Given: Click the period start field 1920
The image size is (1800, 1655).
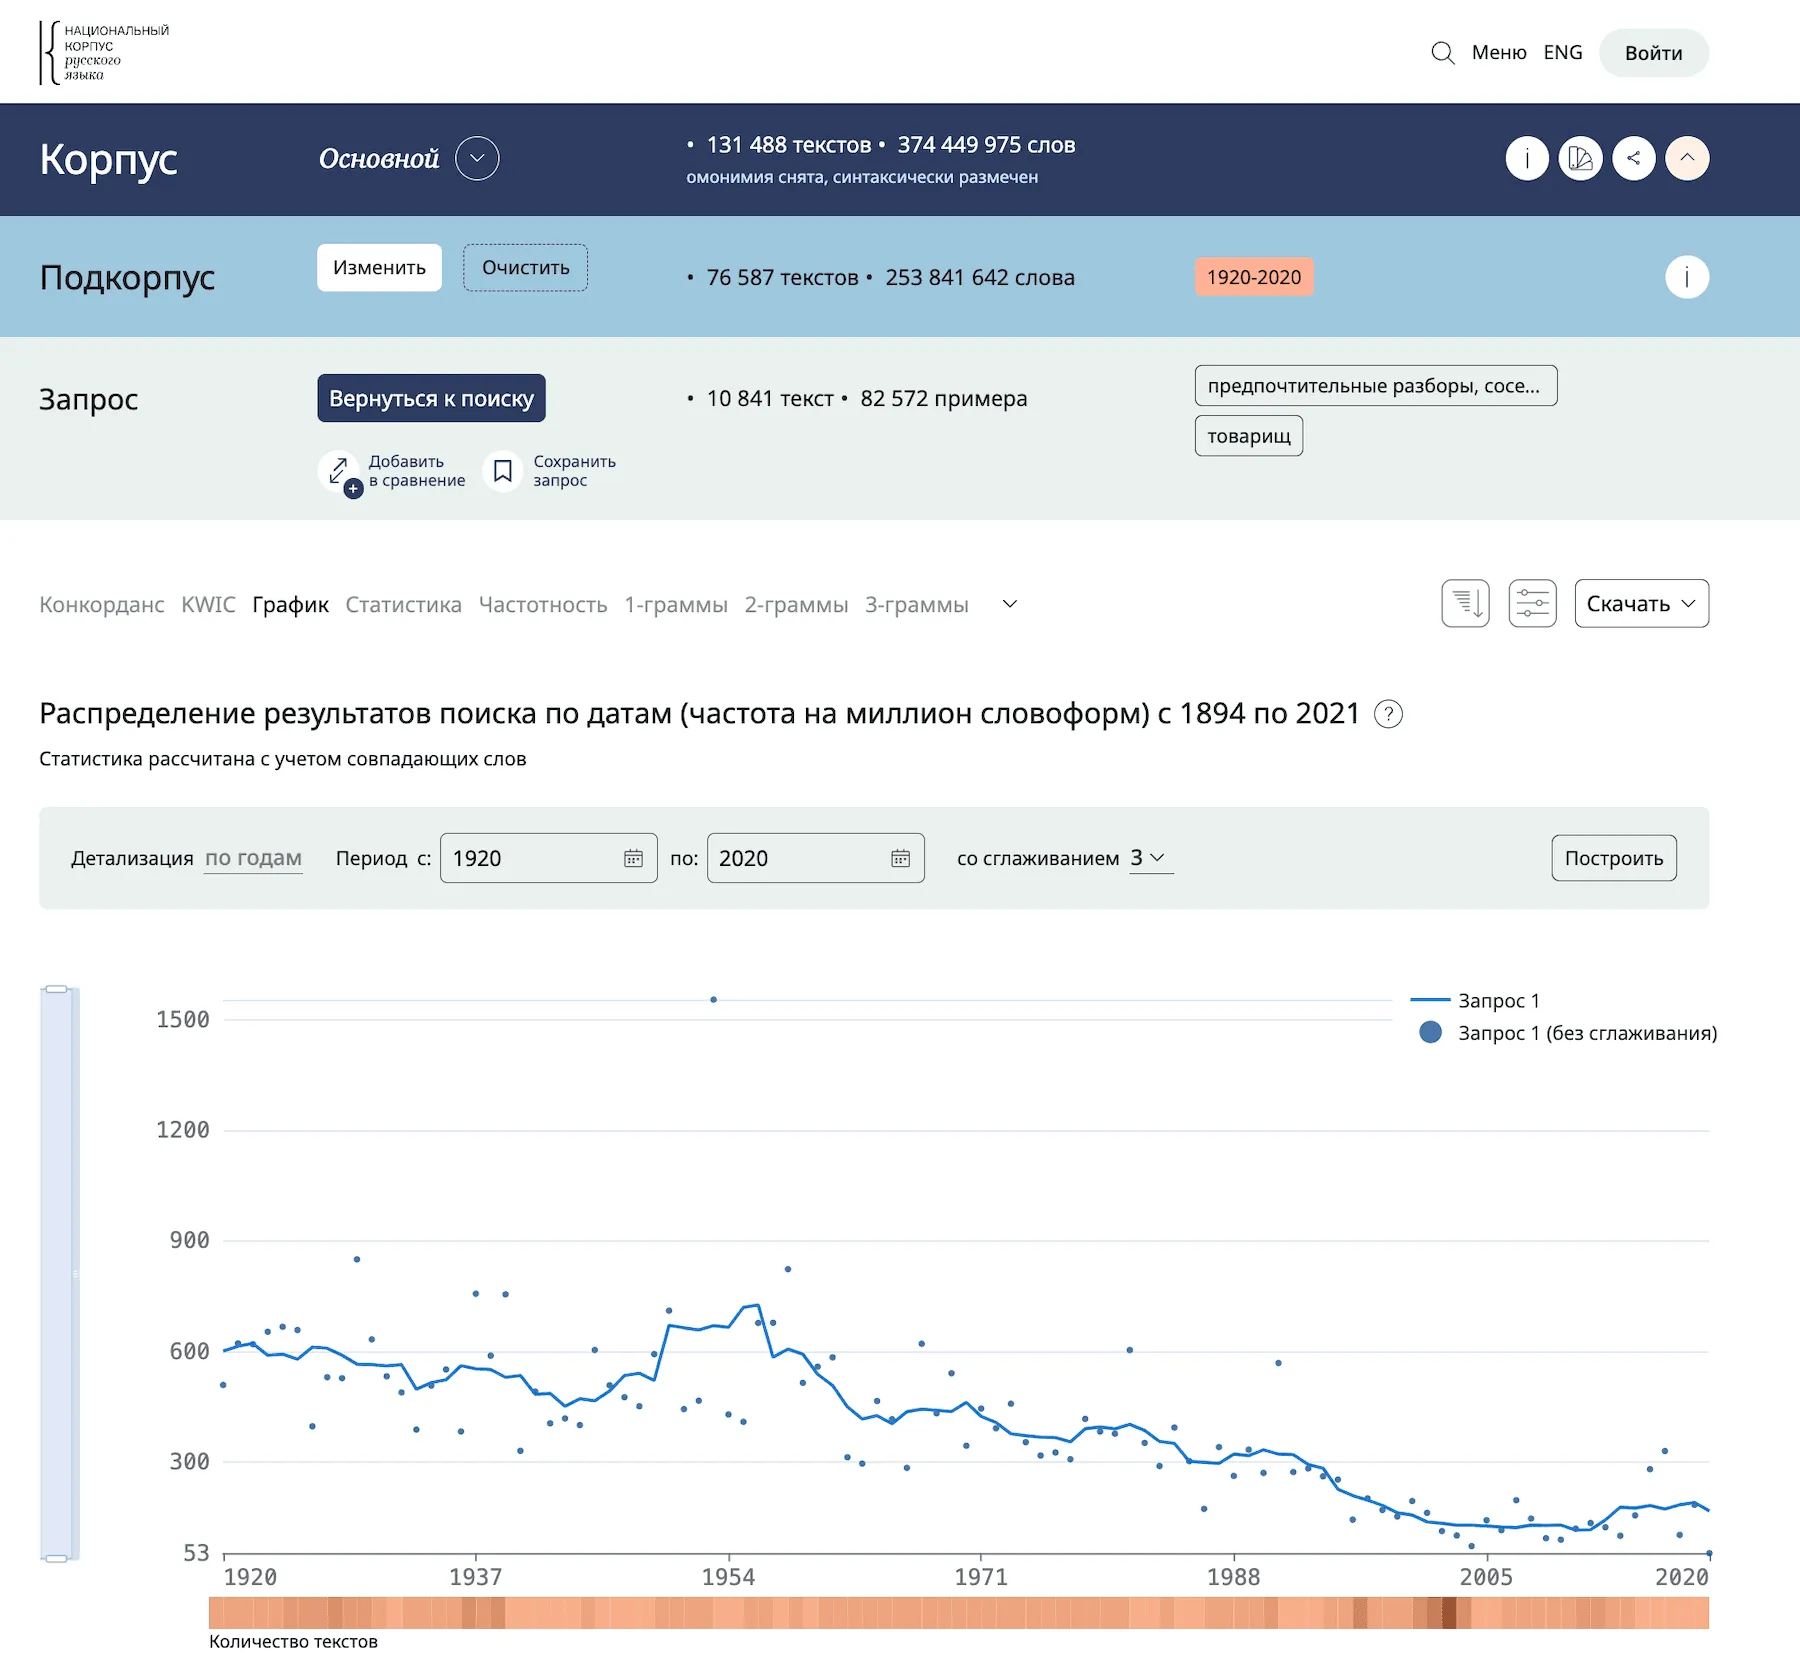Looking at the screenshot, I should pos(548,858).
